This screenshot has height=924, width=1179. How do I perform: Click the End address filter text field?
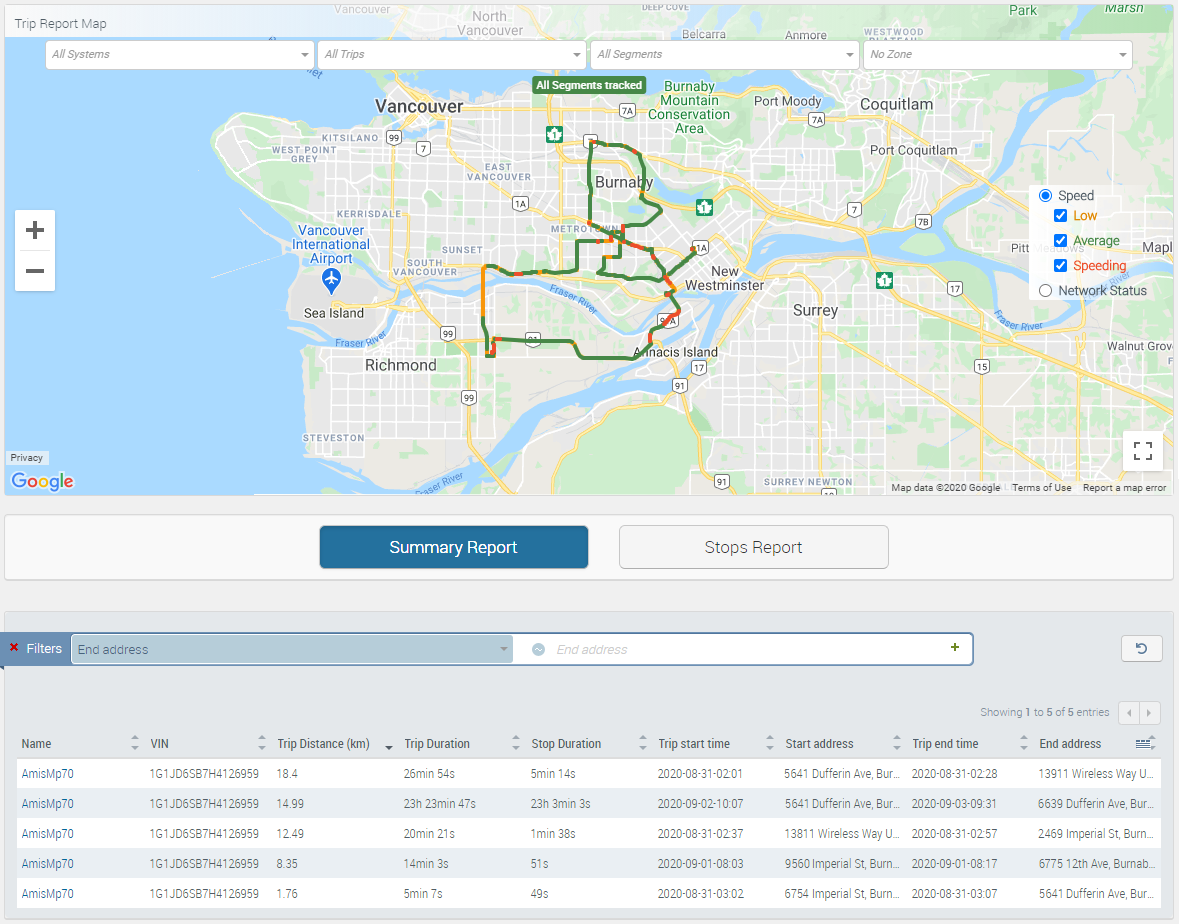click(x=740, y=650)
